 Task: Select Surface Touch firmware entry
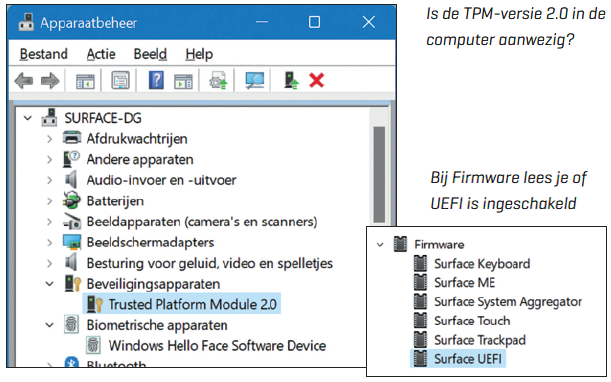point(472,321)
